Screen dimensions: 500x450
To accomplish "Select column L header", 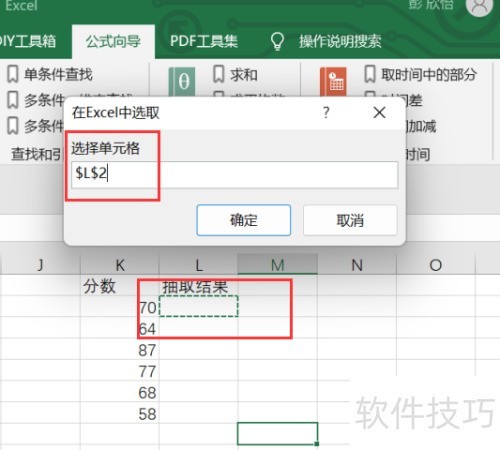I will [x=199, y=265].
